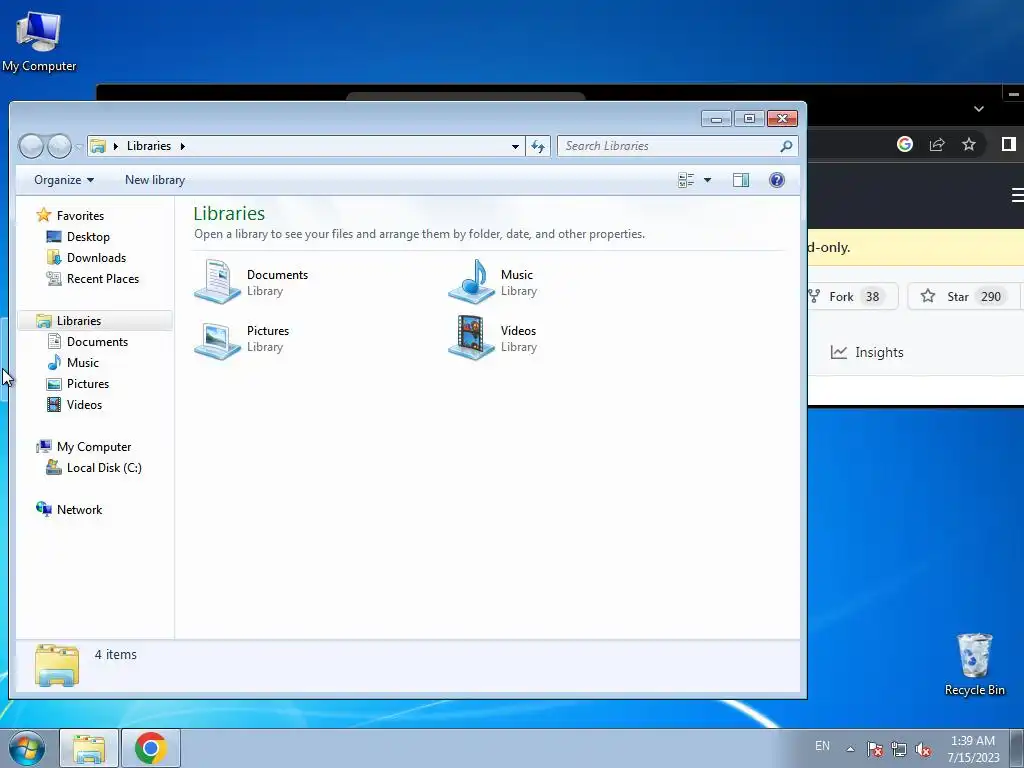This screenshot has height=768, width=1024.
Task: Click the Star button on GitHub page
Action: pos(963,296)
